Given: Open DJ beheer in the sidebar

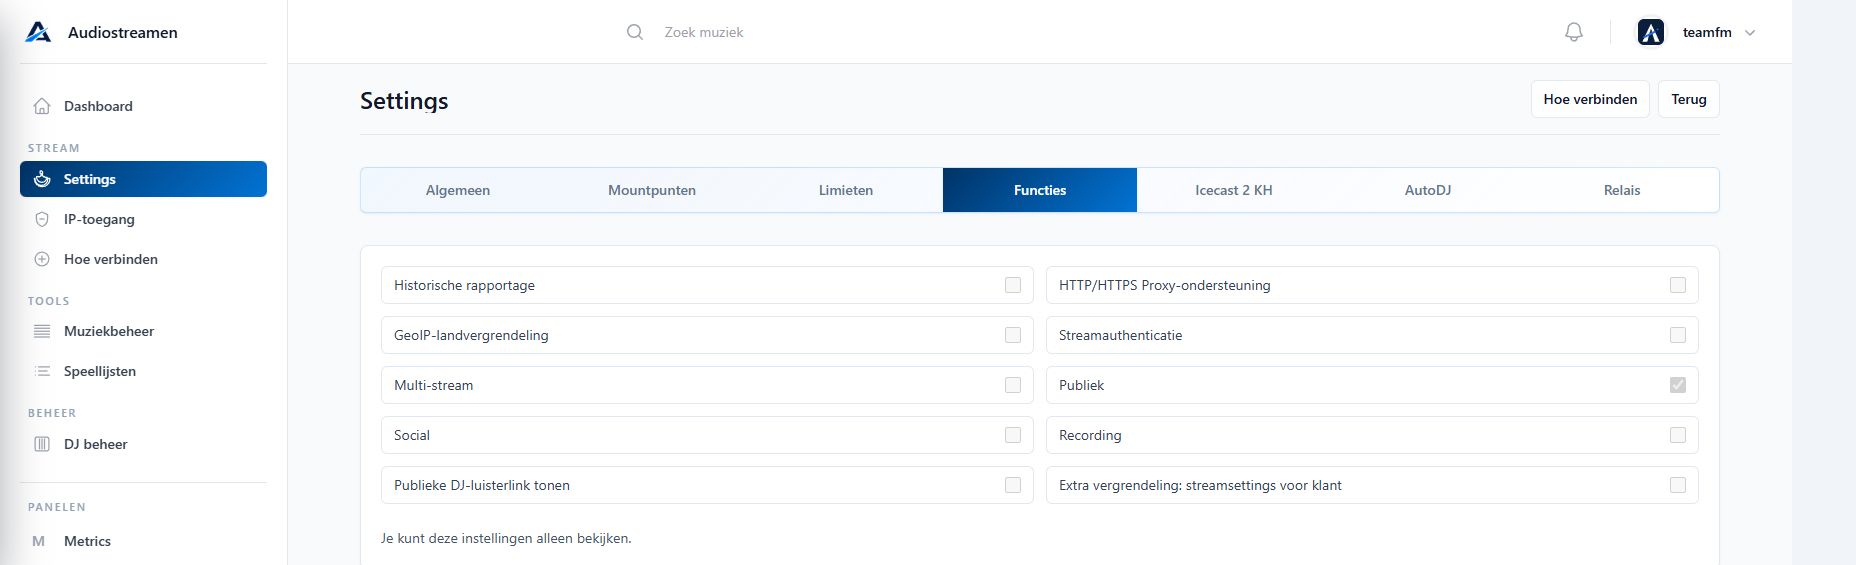Looking at the screenshot, I should [x=143, y=444].
